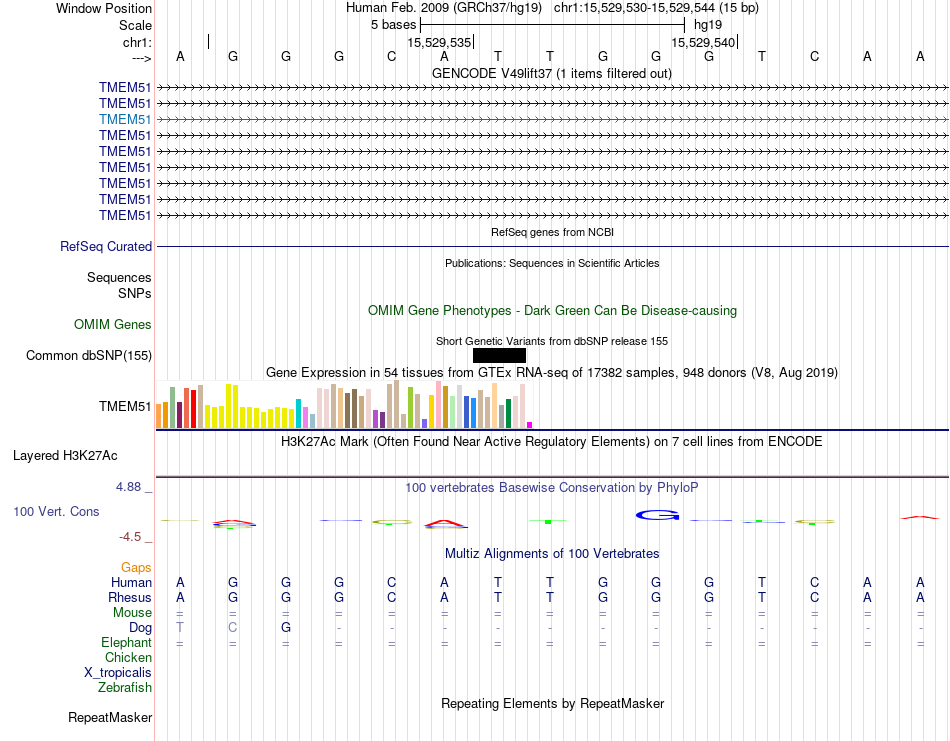This screenshot has width=950, height=741.
Task: Click Multiz Alignments of 100 Vertebrates title
Action: click(x=552, y=553)
